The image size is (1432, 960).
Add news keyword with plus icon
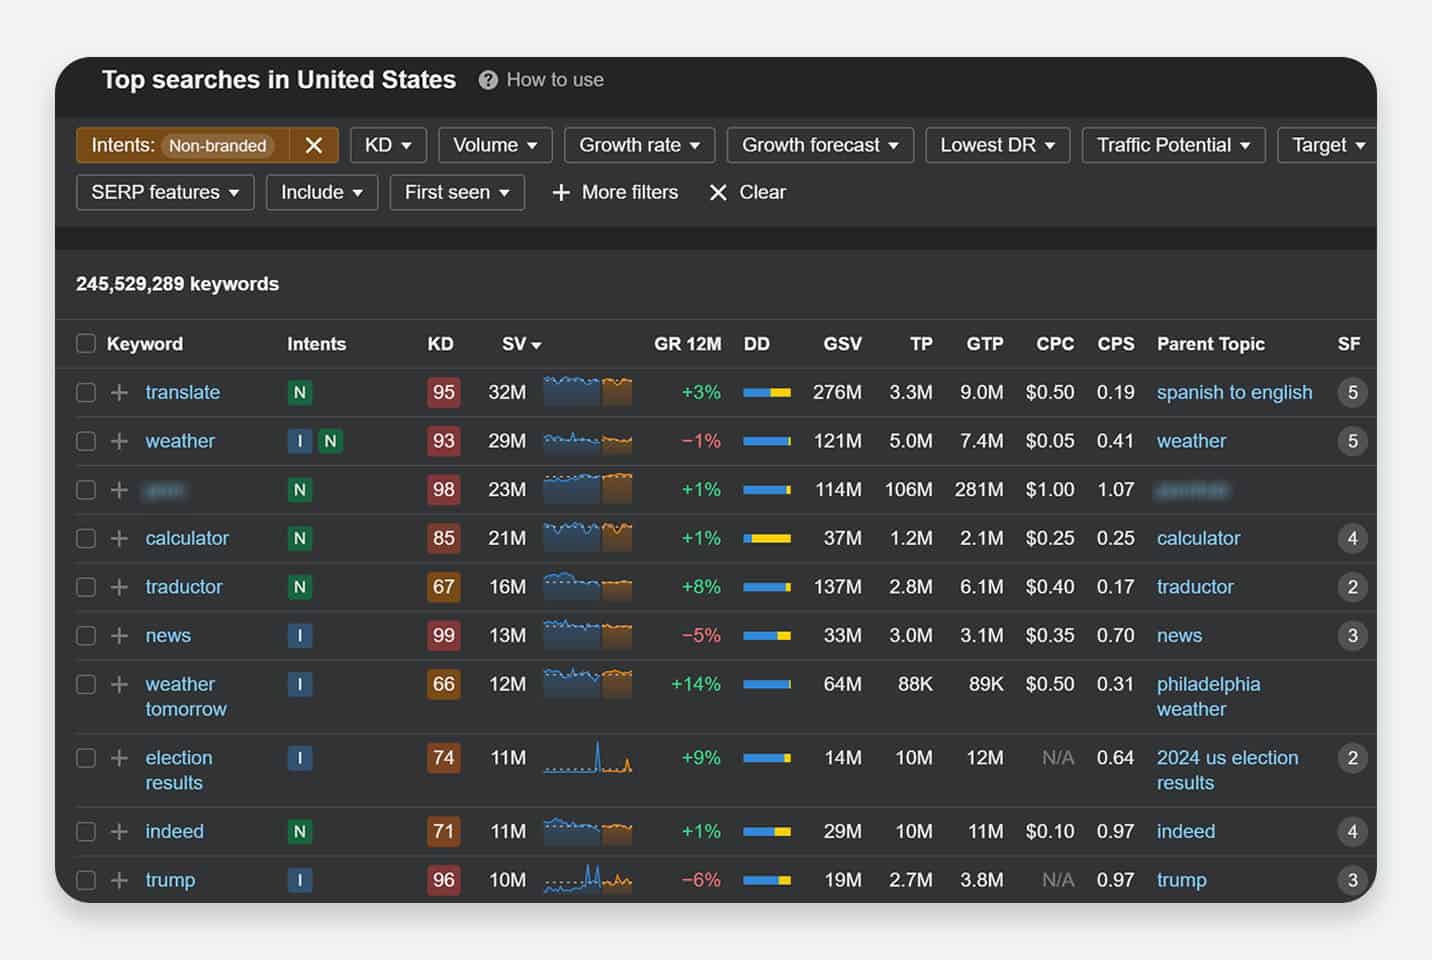[x=119, y=635]
